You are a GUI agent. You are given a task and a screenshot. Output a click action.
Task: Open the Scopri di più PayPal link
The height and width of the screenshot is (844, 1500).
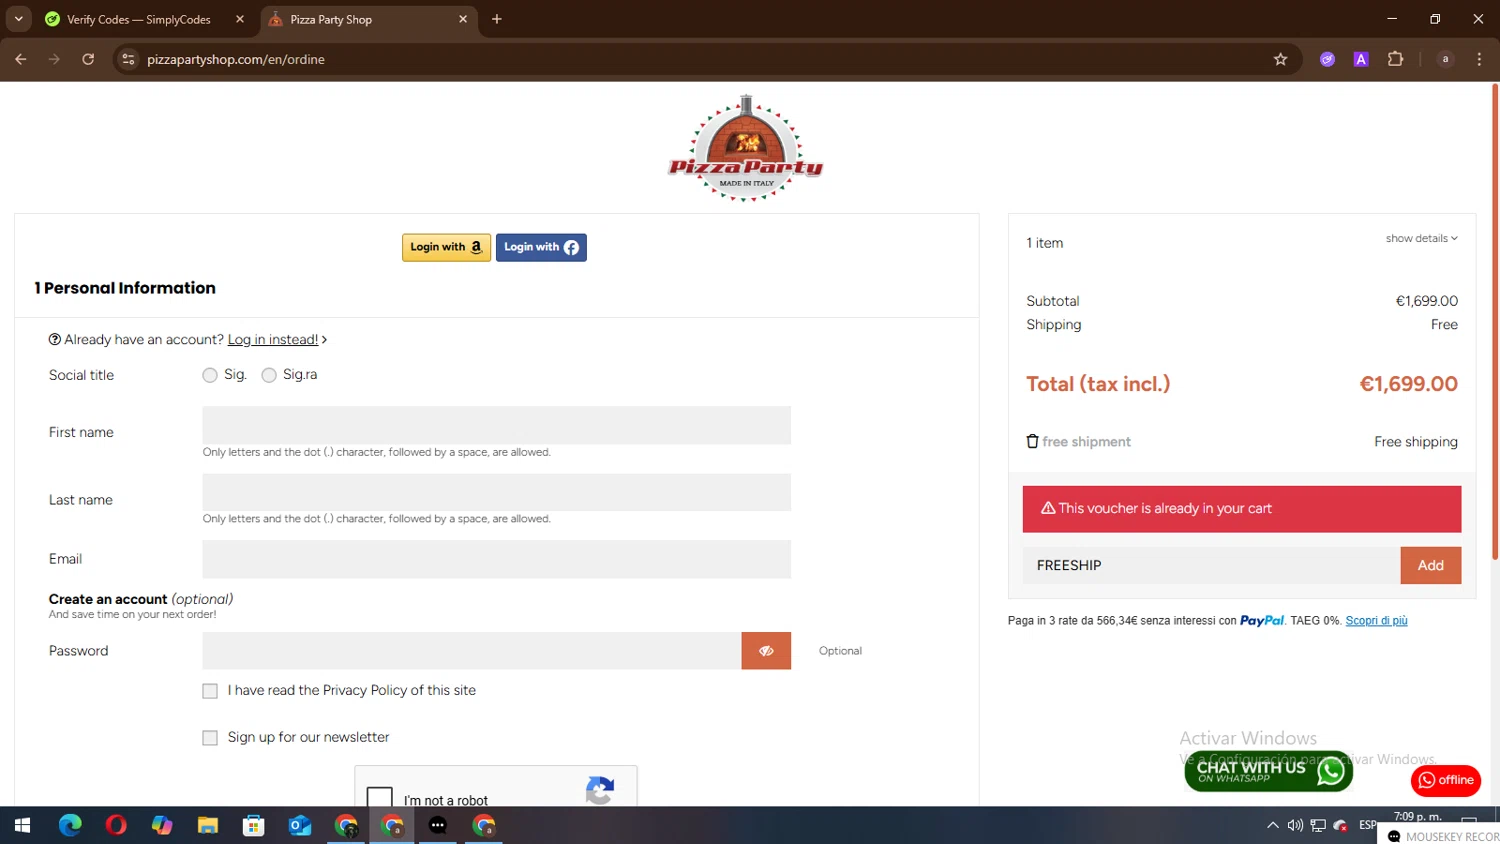click(1376, 621)
